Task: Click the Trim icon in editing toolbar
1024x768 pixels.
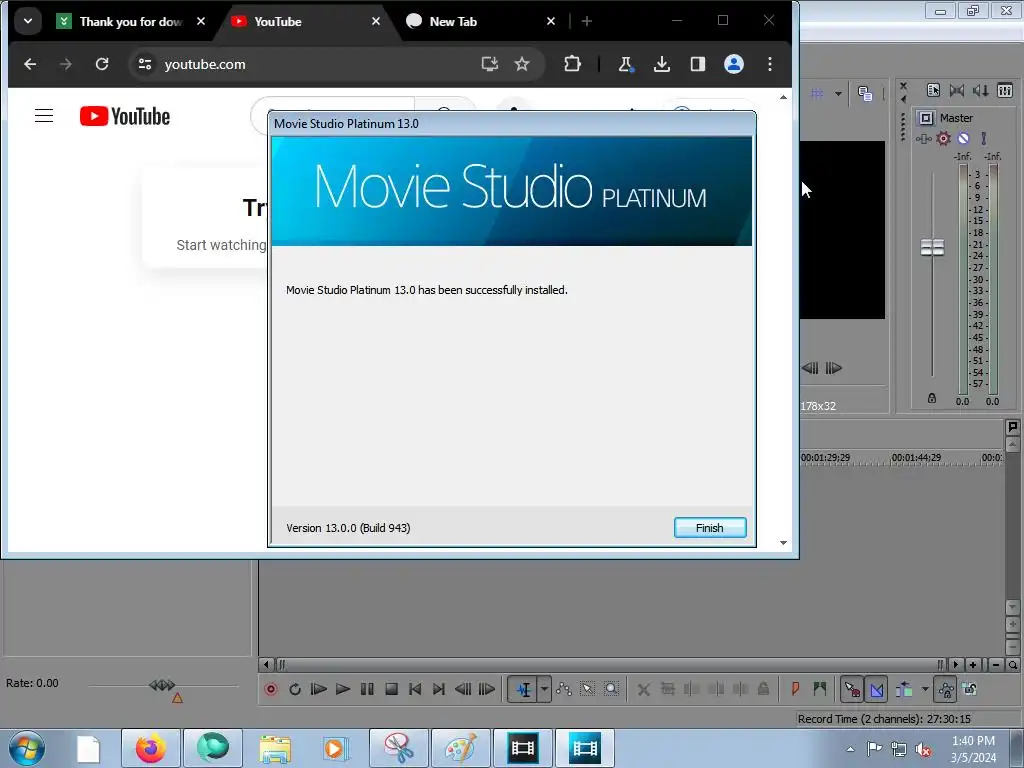Action: 667,689
